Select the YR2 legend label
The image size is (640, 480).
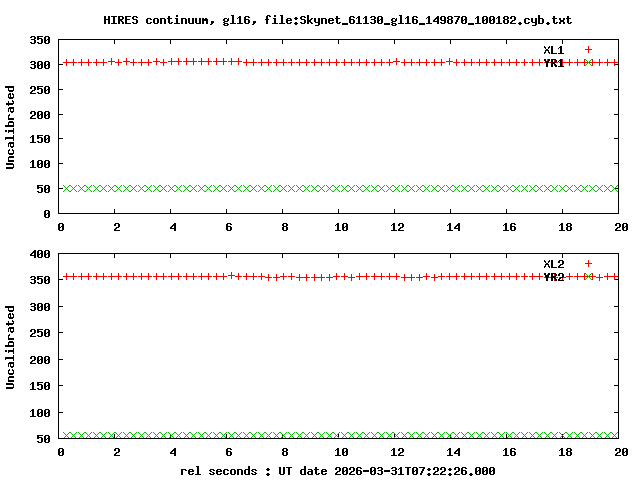(x=553, y=277)
